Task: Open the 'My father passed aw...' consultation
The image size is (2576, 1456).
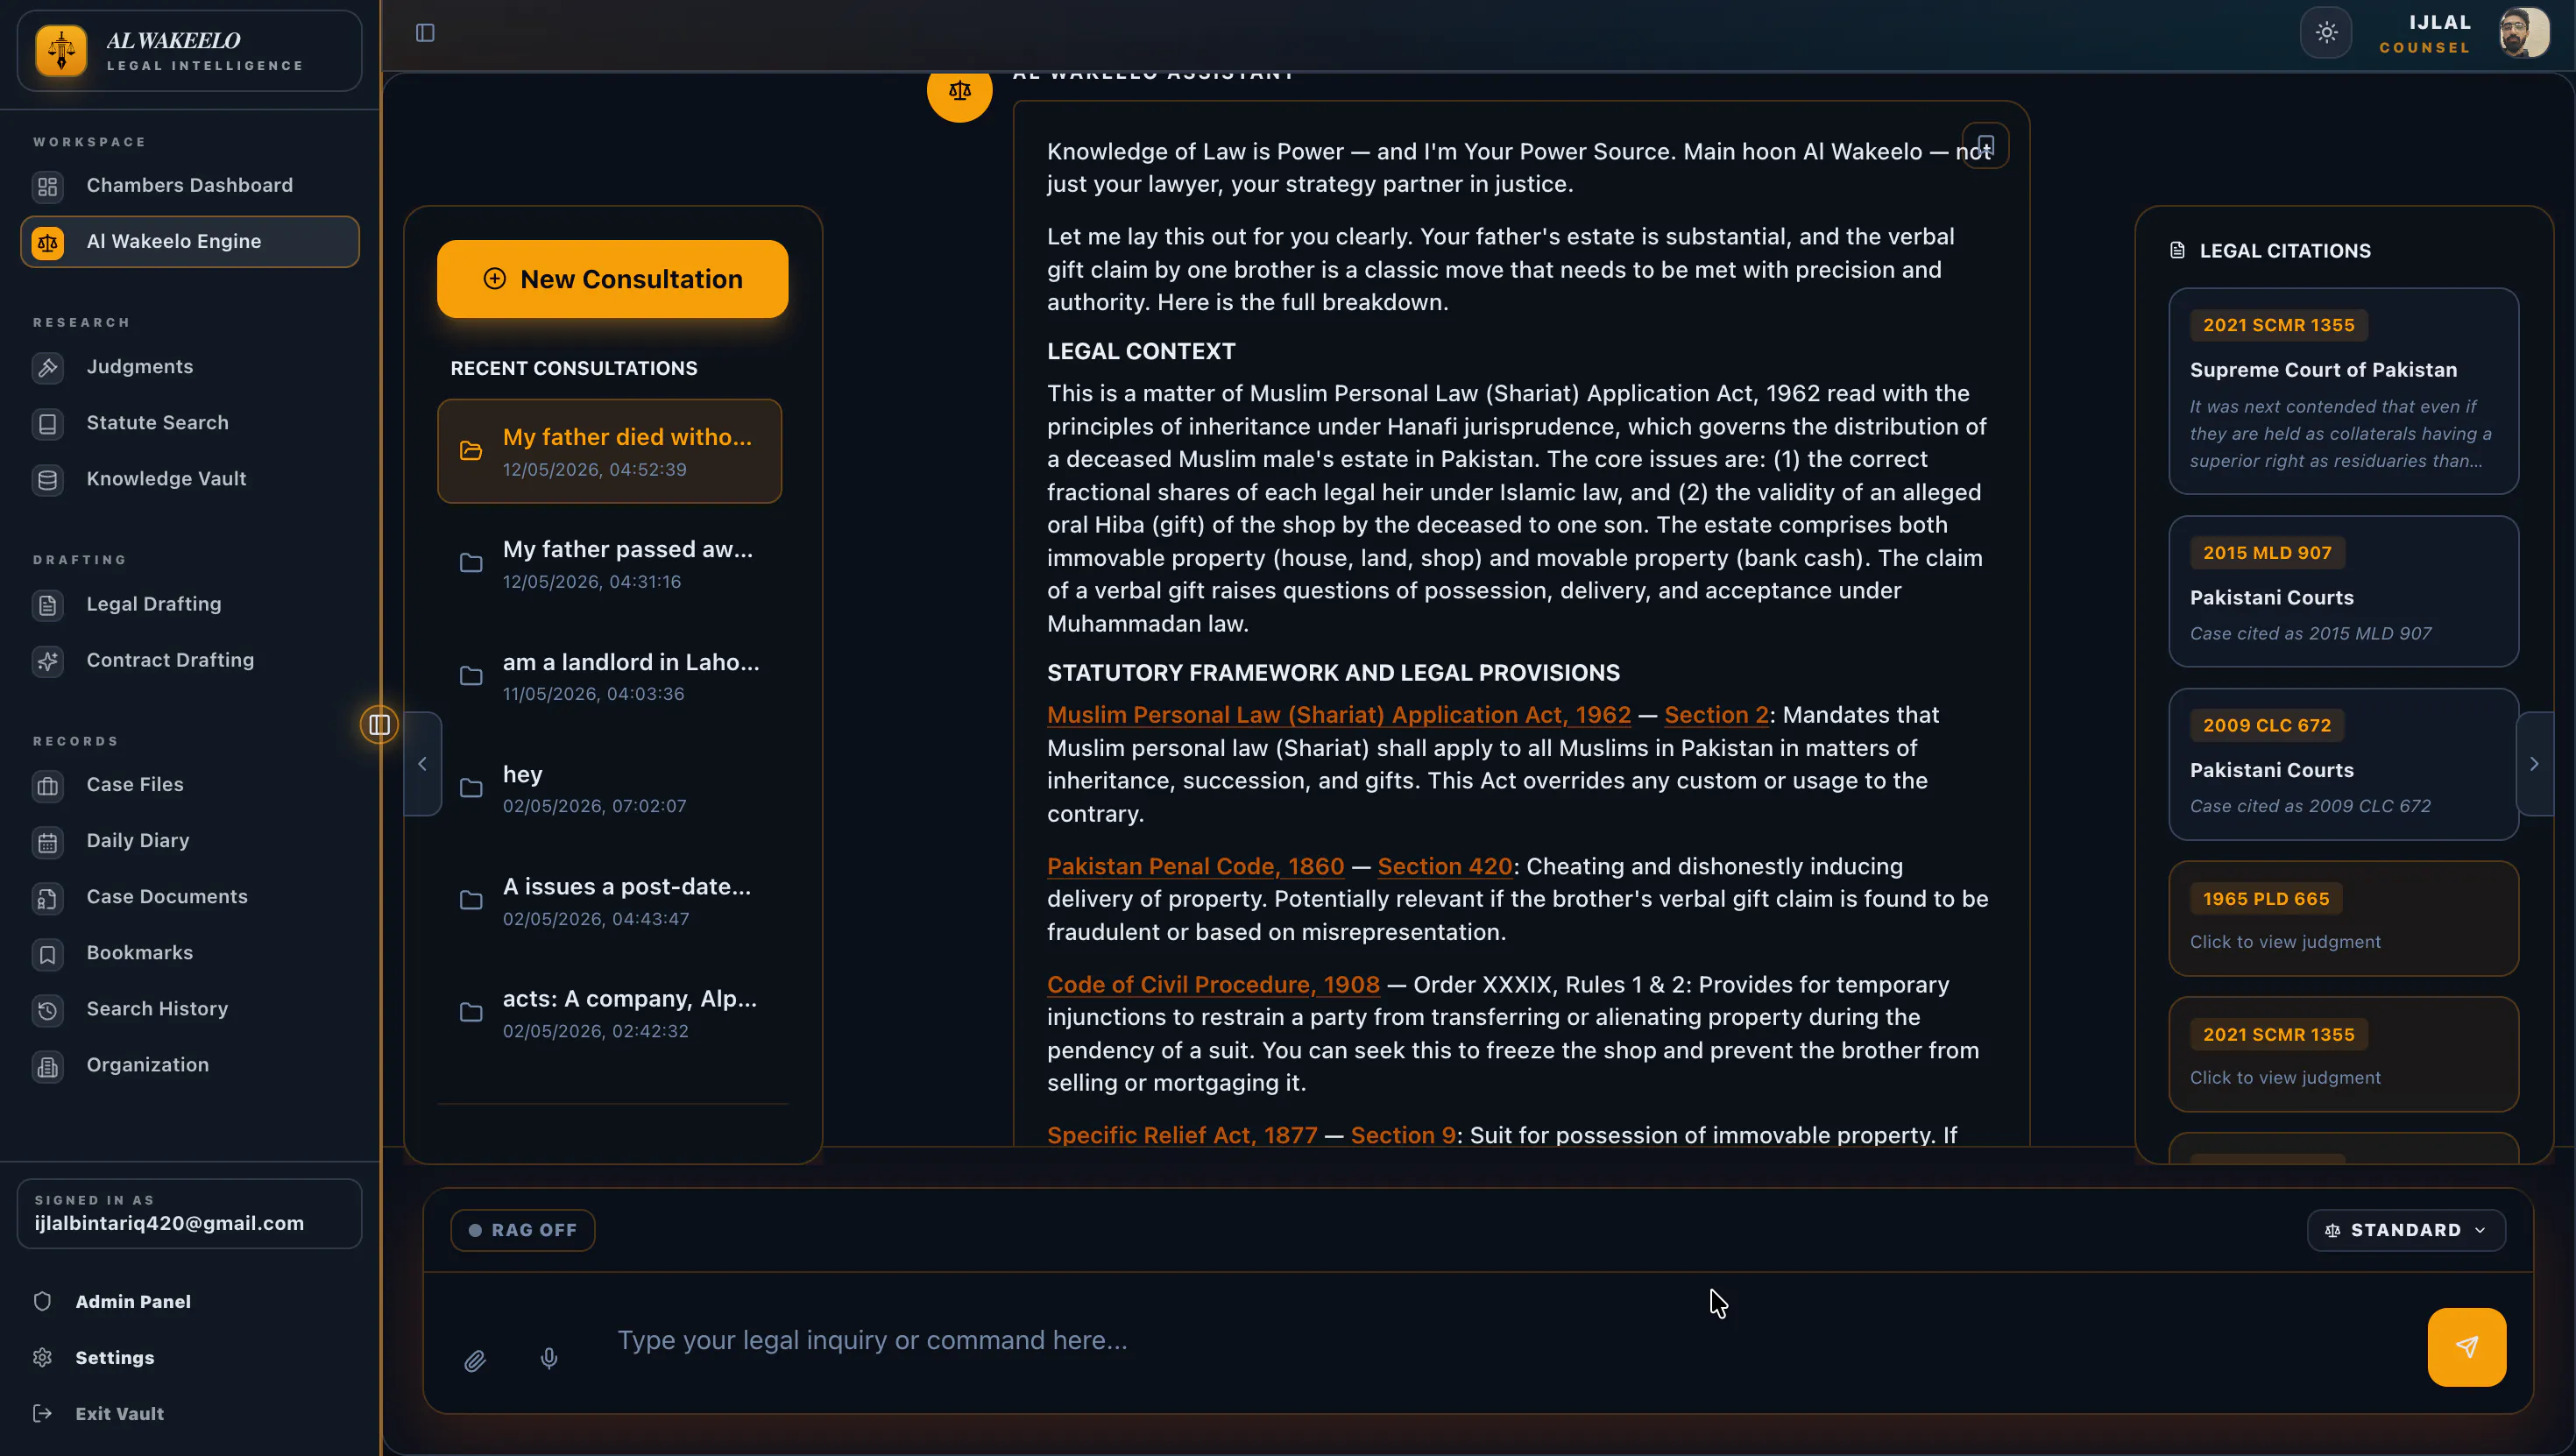Action: [x=609, y=564]
